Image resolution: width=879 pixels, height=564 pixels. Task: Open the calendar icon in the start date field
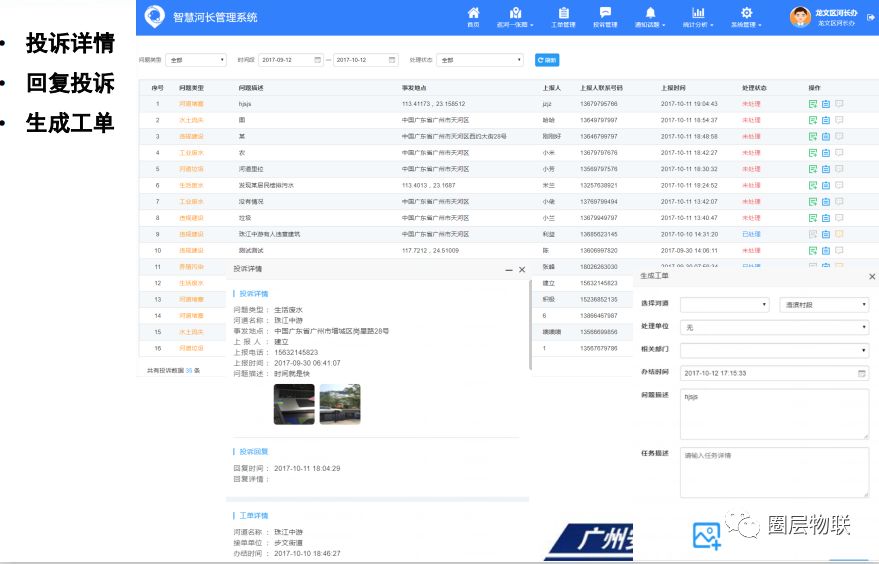pos(317,59)
